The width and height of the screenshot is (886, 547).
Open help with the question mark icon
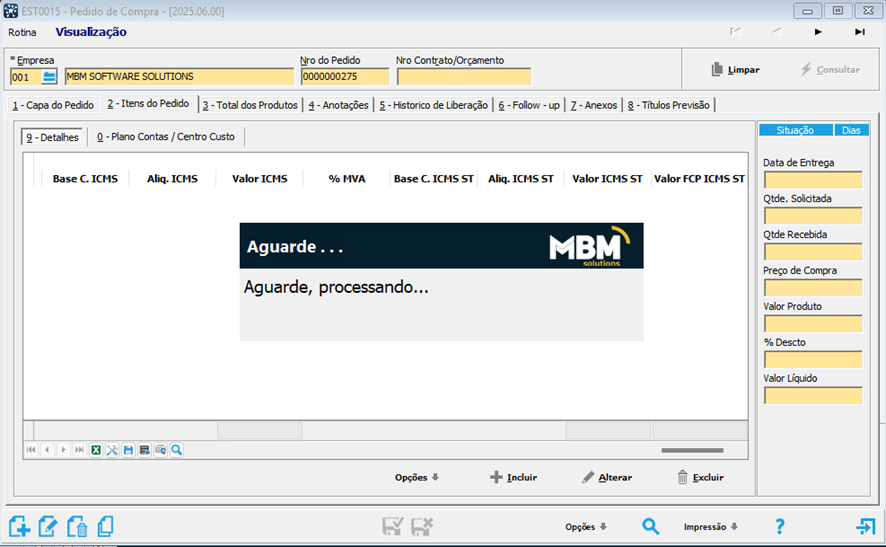780,526
